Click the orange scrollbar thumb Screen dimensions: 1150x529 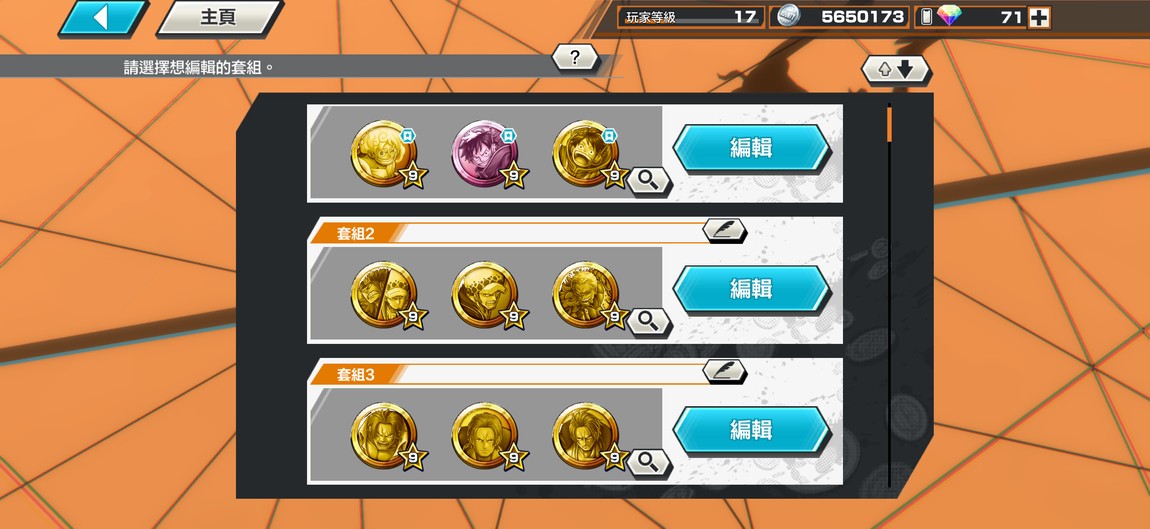[890, 123]
